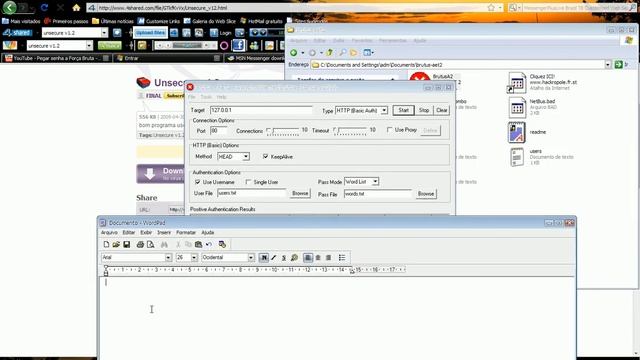
Task: Browse for the Pass File
Action: (x=426, y=194)
